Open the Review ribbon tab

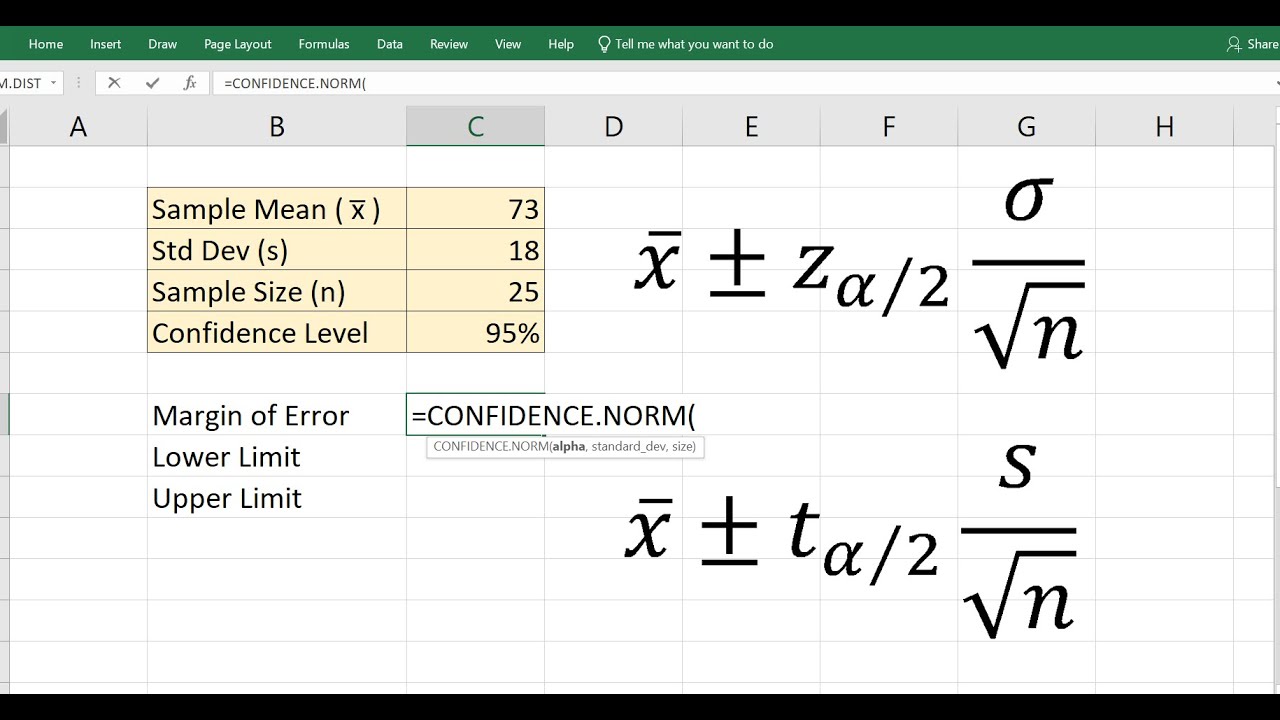(449, 44)
